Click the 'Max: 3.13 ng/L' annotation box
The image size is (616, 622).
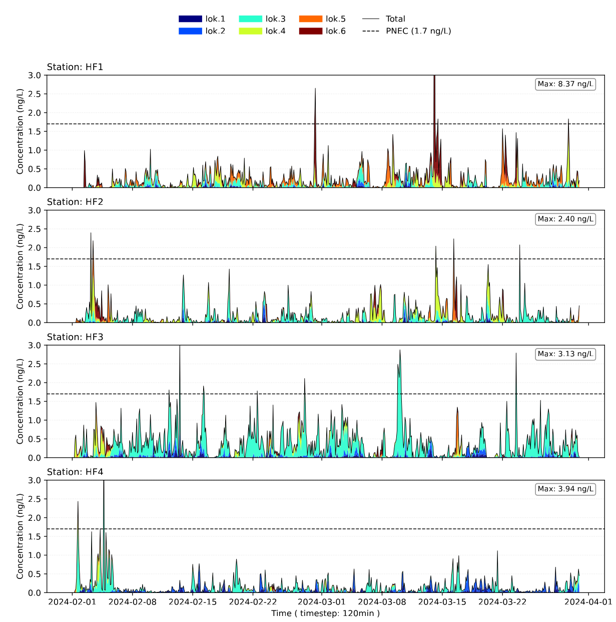(x=565, y=354)
